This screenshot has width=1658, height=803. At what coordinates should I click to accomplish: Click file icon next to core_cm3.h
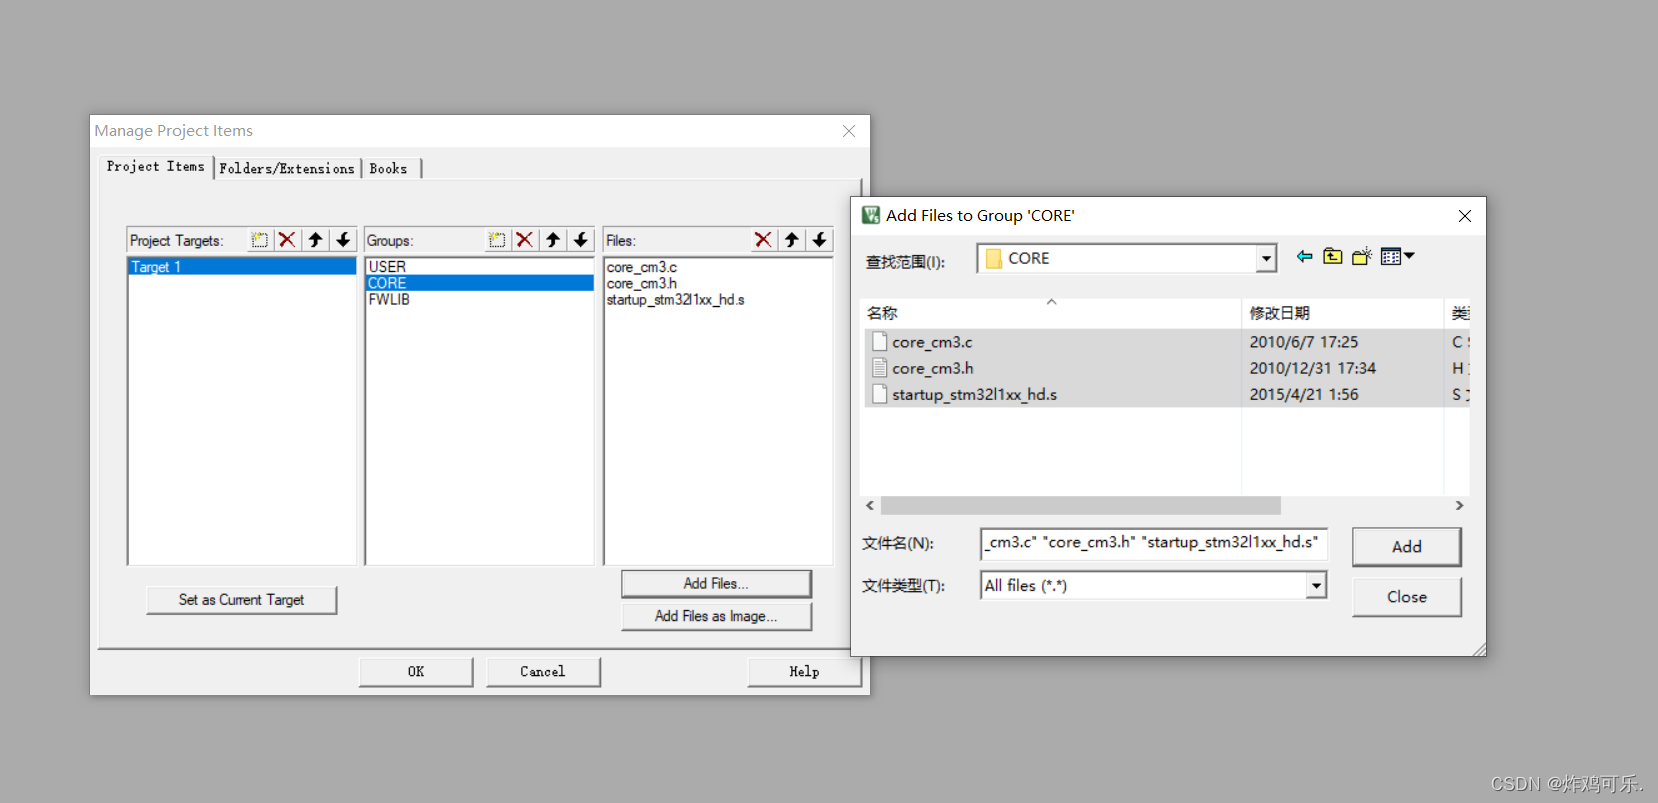879,368
